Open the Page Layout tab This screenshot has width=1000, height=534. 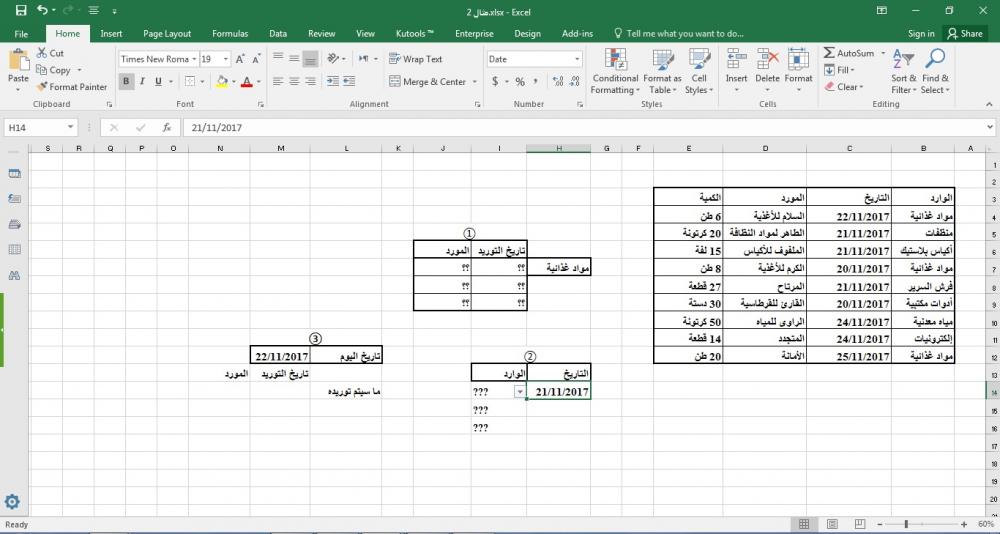tap(167, 33)
